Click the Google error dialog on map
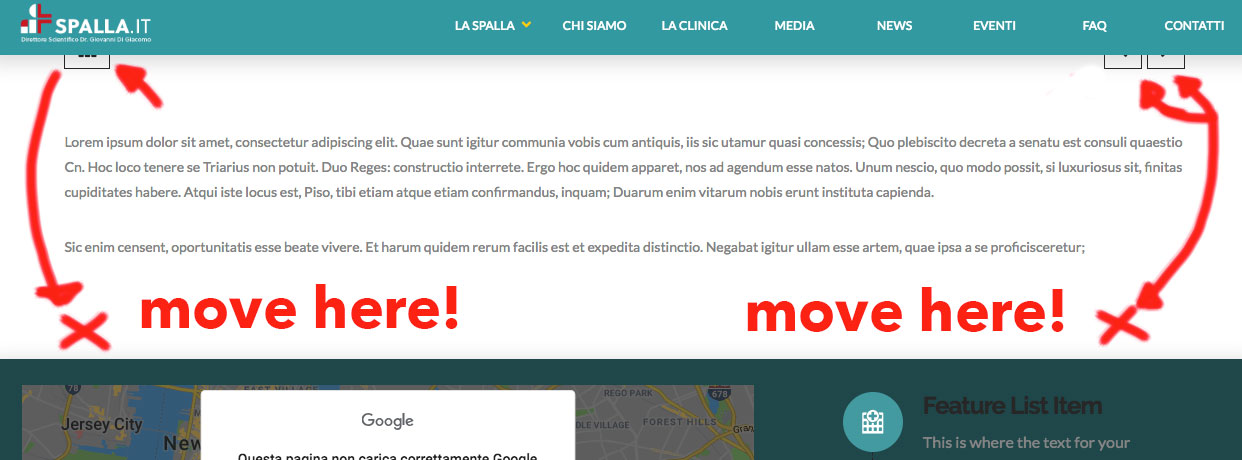 (388, 426)
